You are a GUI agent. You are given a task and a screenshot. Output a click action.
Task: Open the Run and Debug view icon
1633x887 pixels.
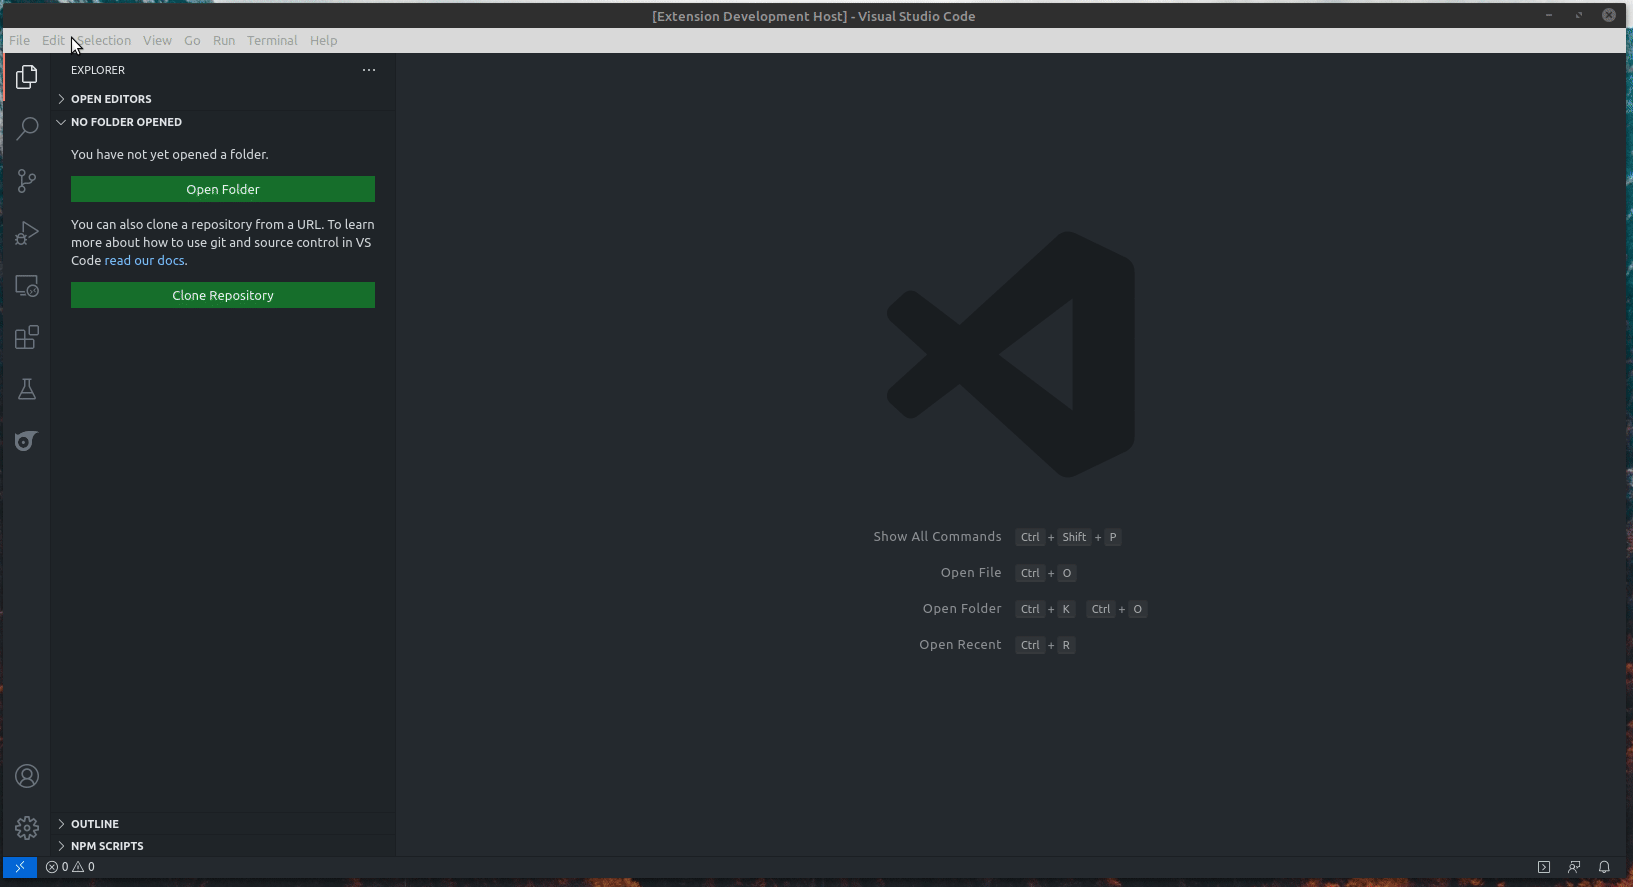tap(27, 233)
